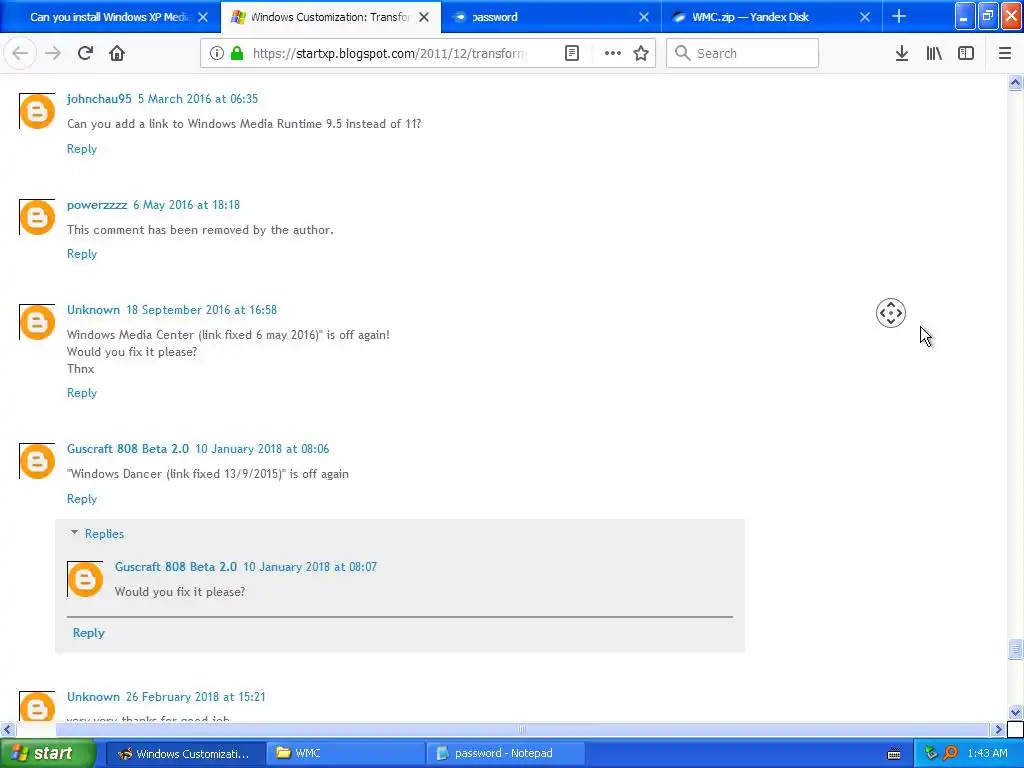Open Guscraft 808 Beta 2.0 reply author link
Image resolution: width=1024 pixels, height=768 pixels.
click(176, 567)
